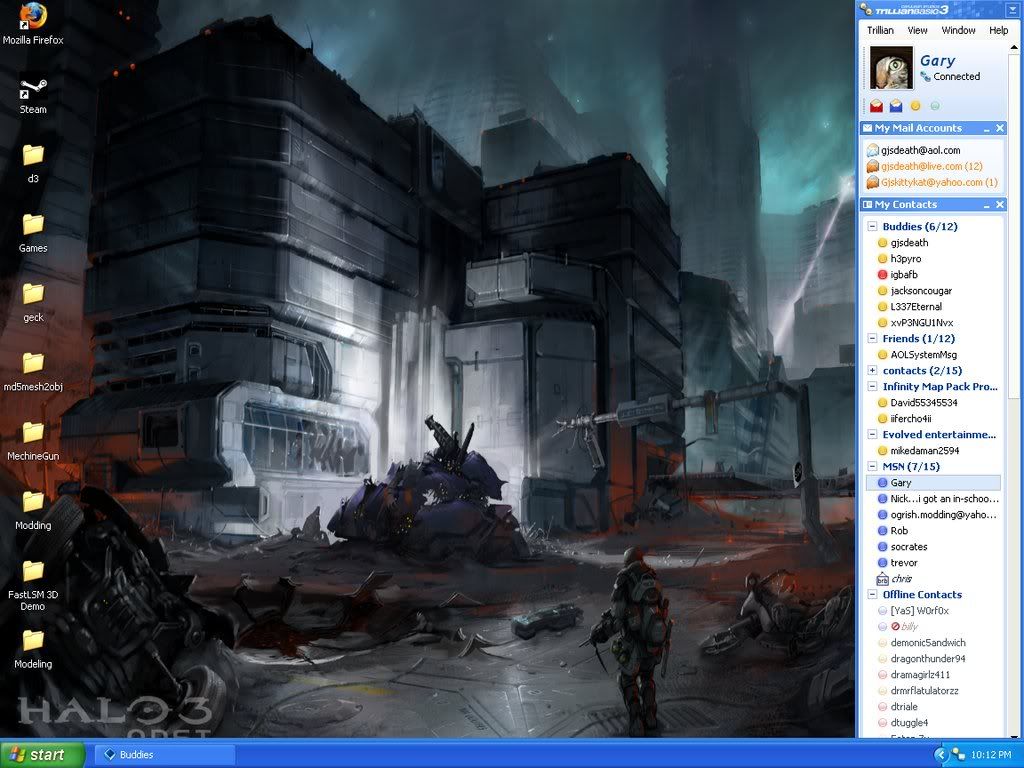Close the My Contacts panel
1024x768 pixels.
point(1000,205)
